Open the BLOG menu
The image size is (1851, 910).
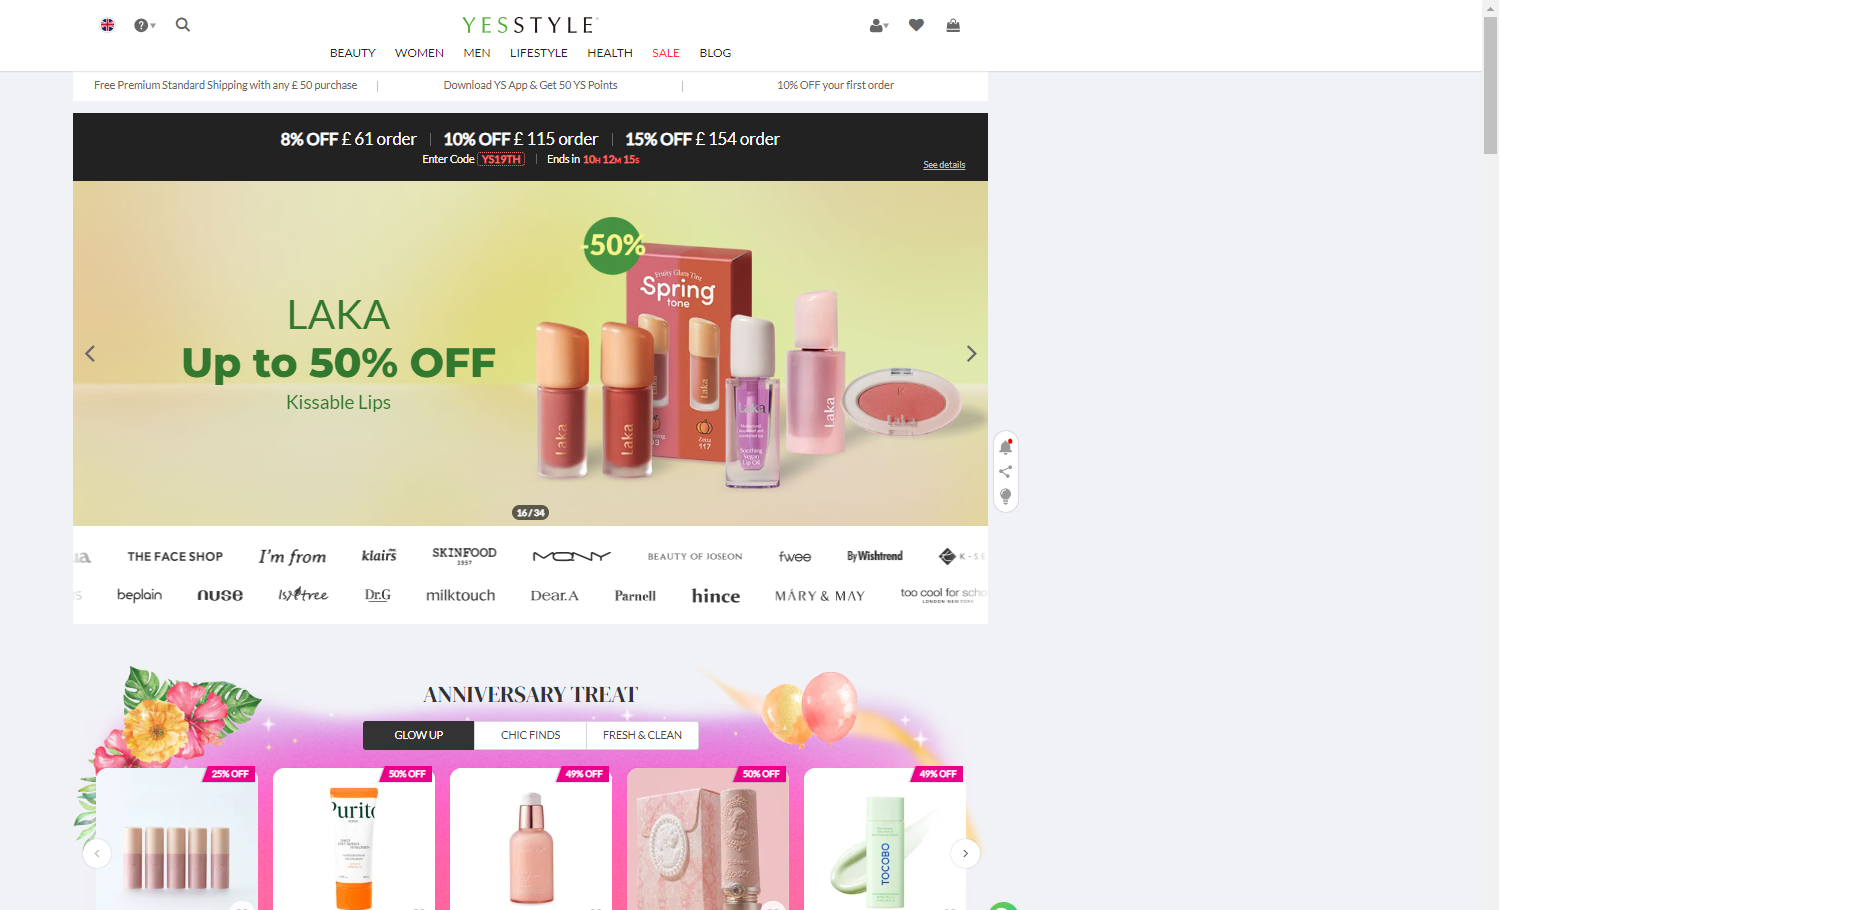pyautogui.click(x=715, y=53)
